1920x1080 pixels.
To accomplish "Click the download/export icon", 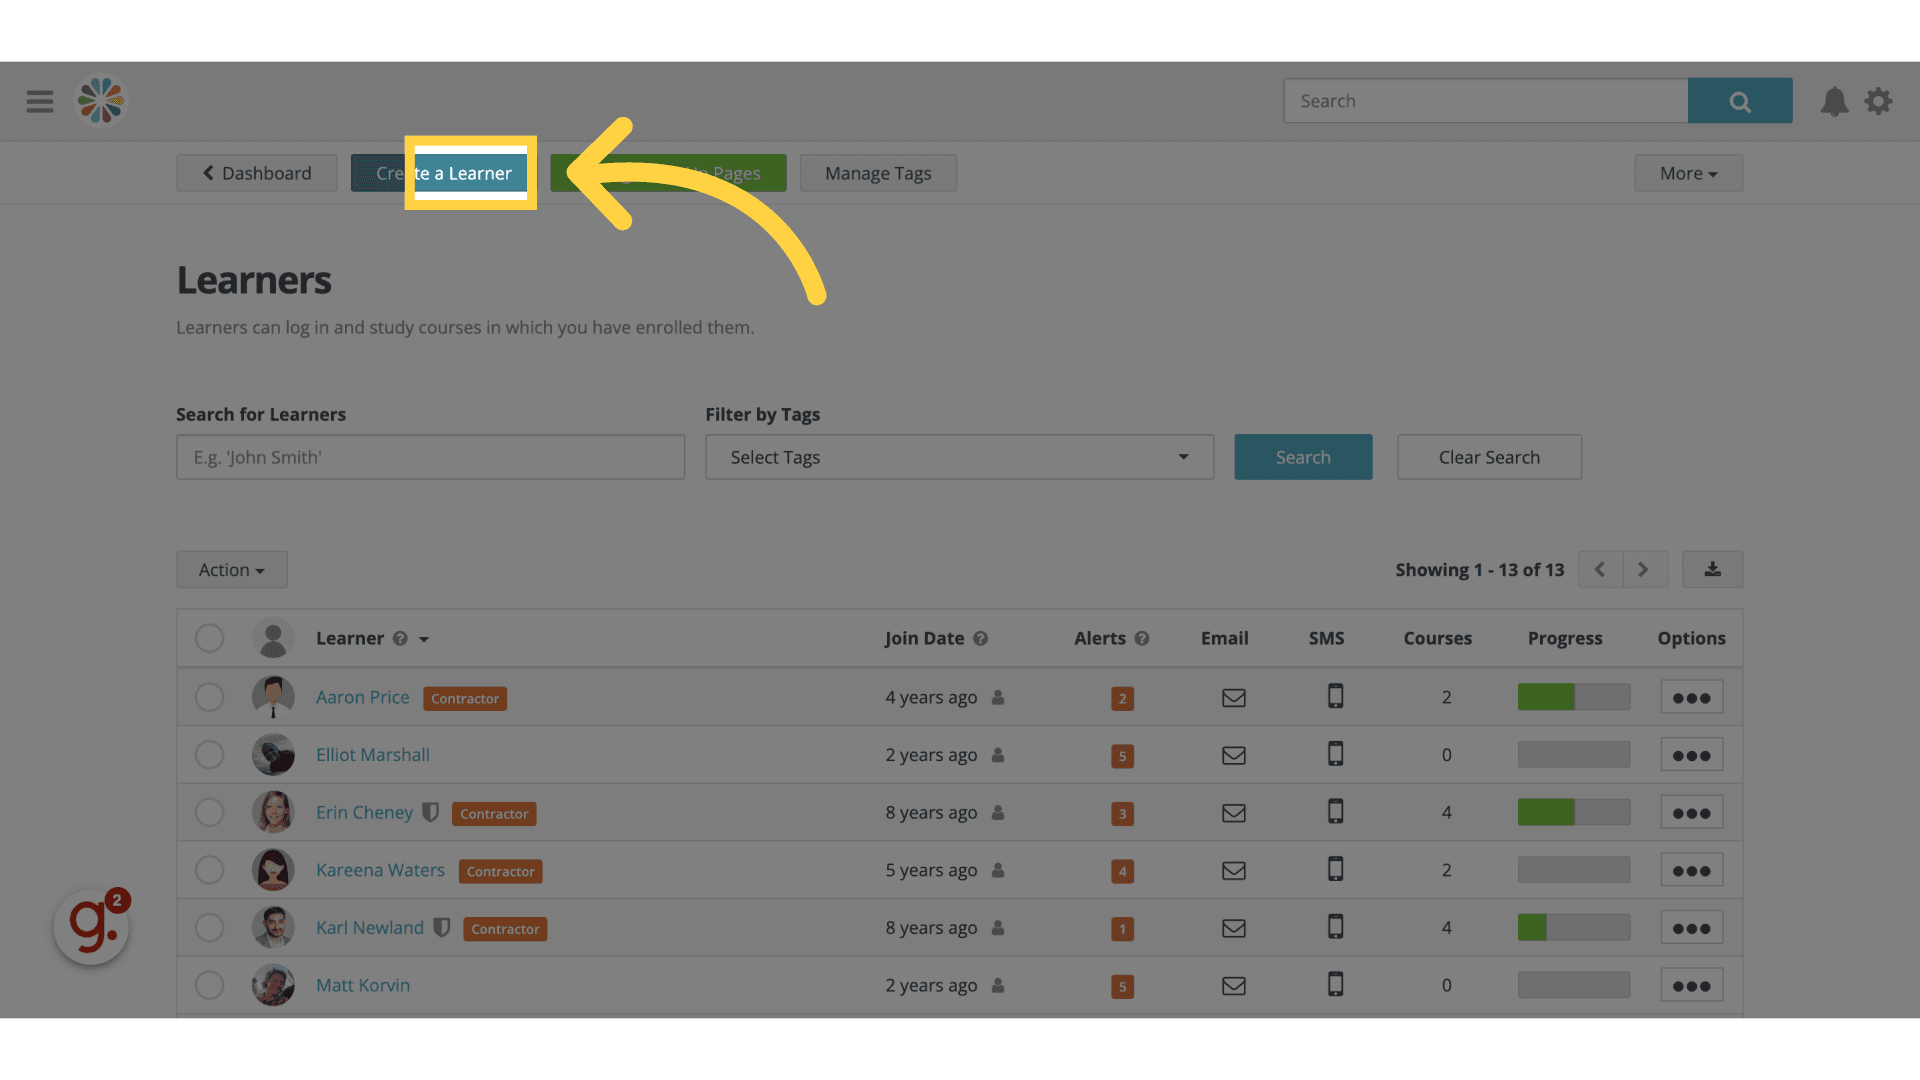I will click(x=1712, y=570).
